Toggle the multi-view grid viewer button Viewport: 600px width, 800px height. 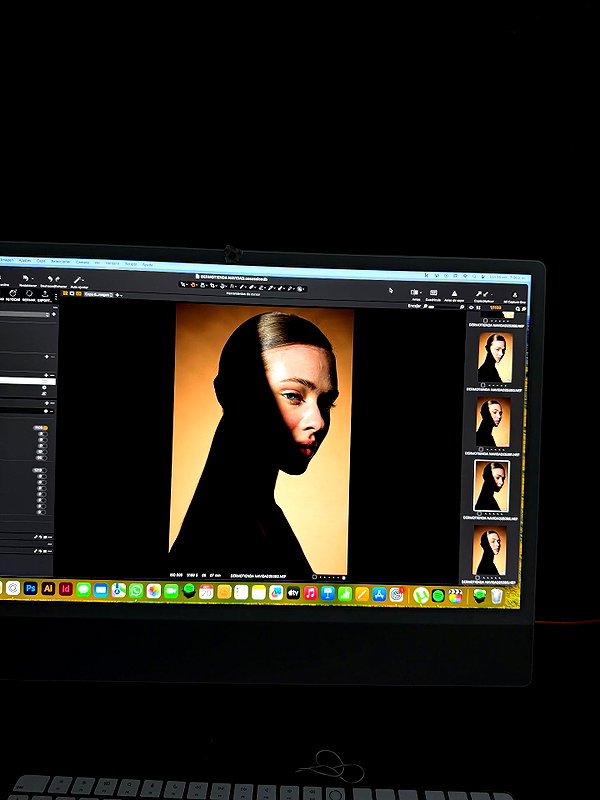tap(65, 294)
